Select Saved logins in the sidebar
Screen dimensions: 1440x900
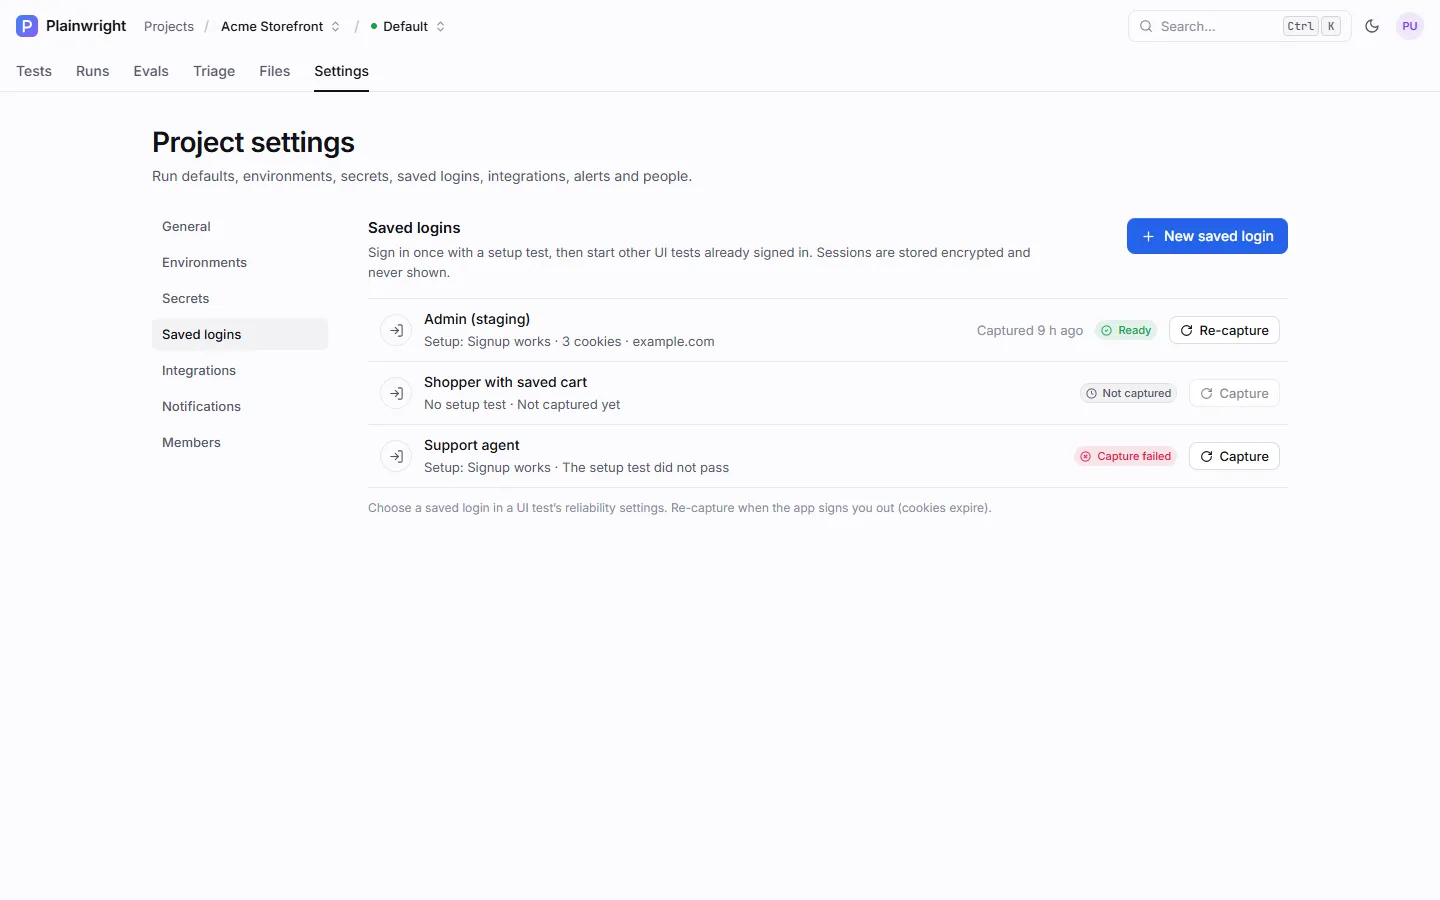click(x=240, y=334)
